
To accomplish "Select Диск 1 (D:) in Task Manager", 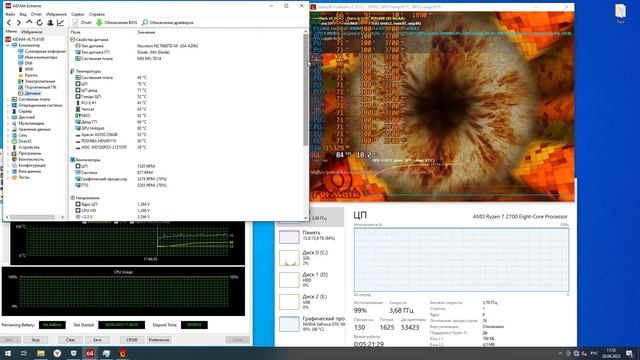I will pyautogui.click(x=310, y=280).
